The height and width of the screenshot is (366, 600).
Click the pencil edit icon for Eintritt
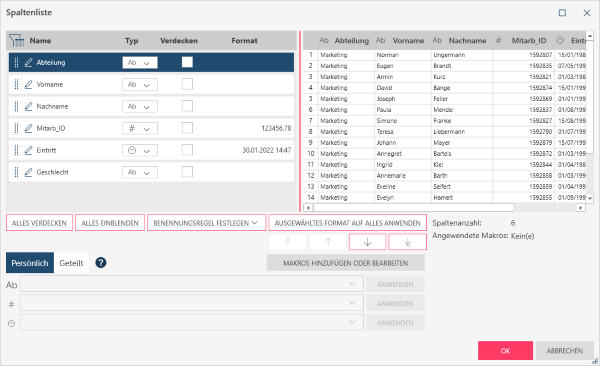28,150
